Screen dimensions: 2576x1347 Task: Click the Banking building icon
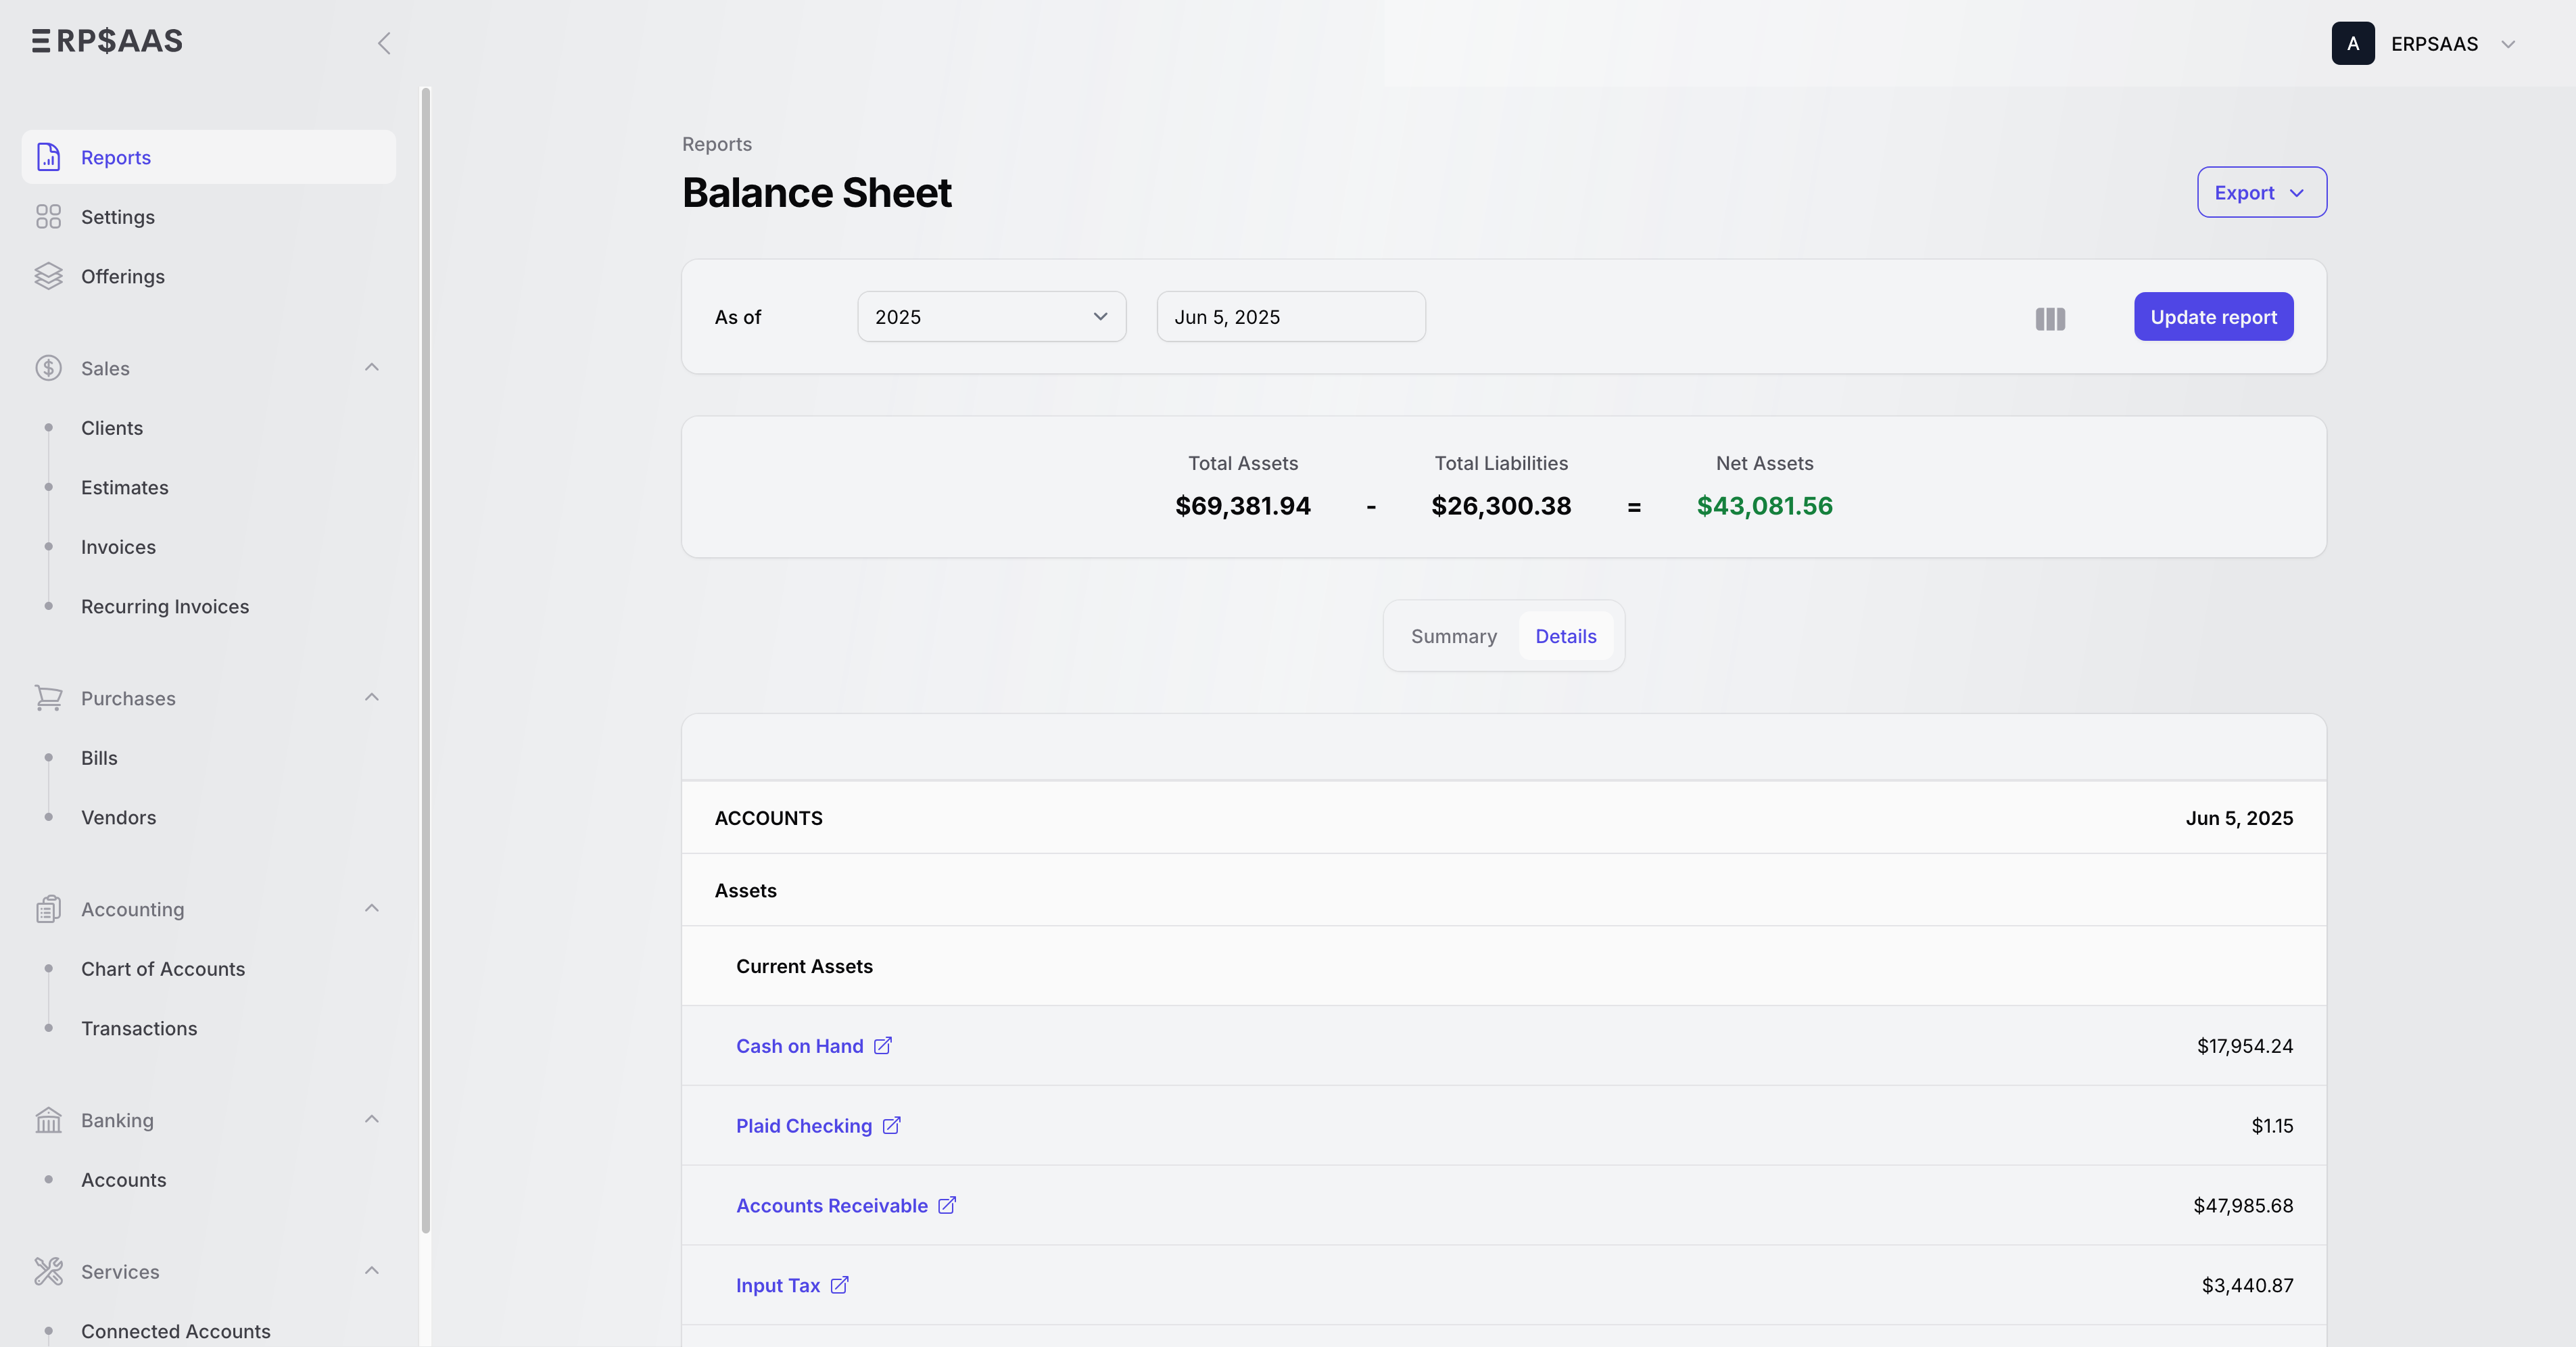(x=48, y=1120)
